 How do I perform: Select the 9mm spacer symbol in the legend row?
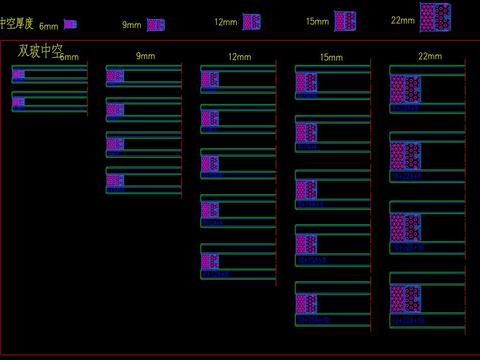[x=156, y=25]
